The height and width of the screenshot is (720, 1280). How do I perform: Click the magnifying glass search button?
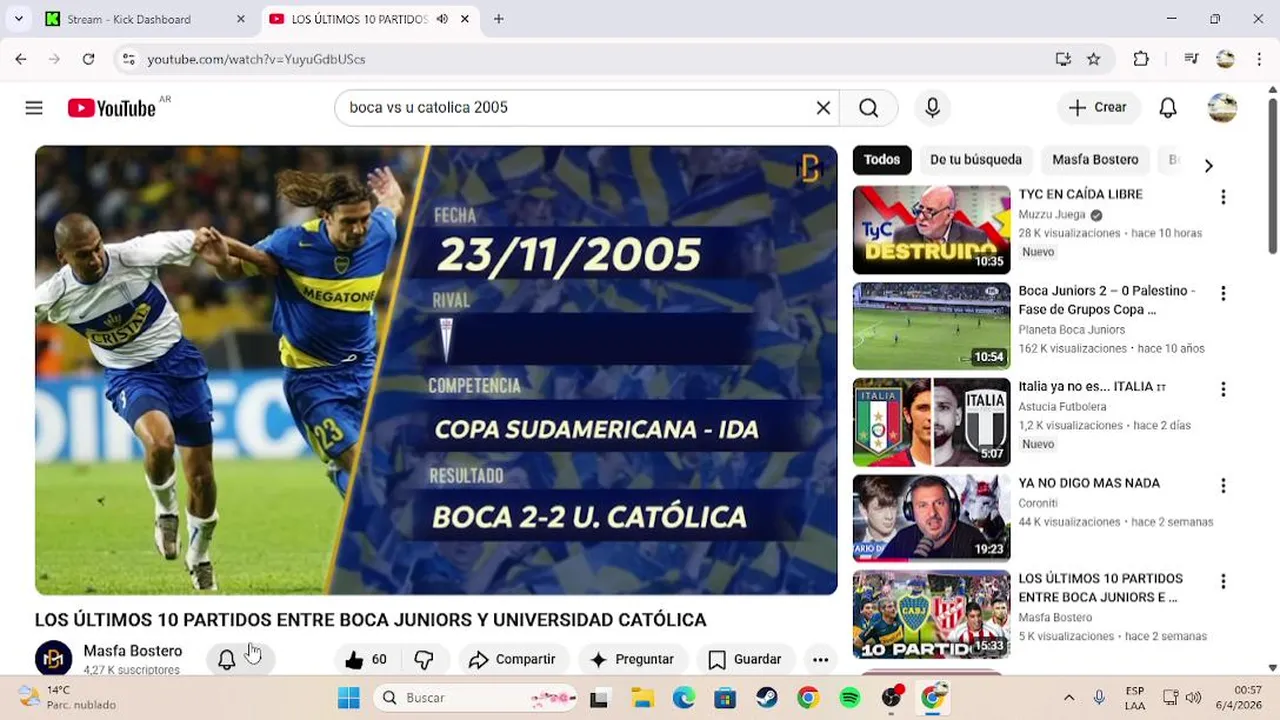coord(868,108)
